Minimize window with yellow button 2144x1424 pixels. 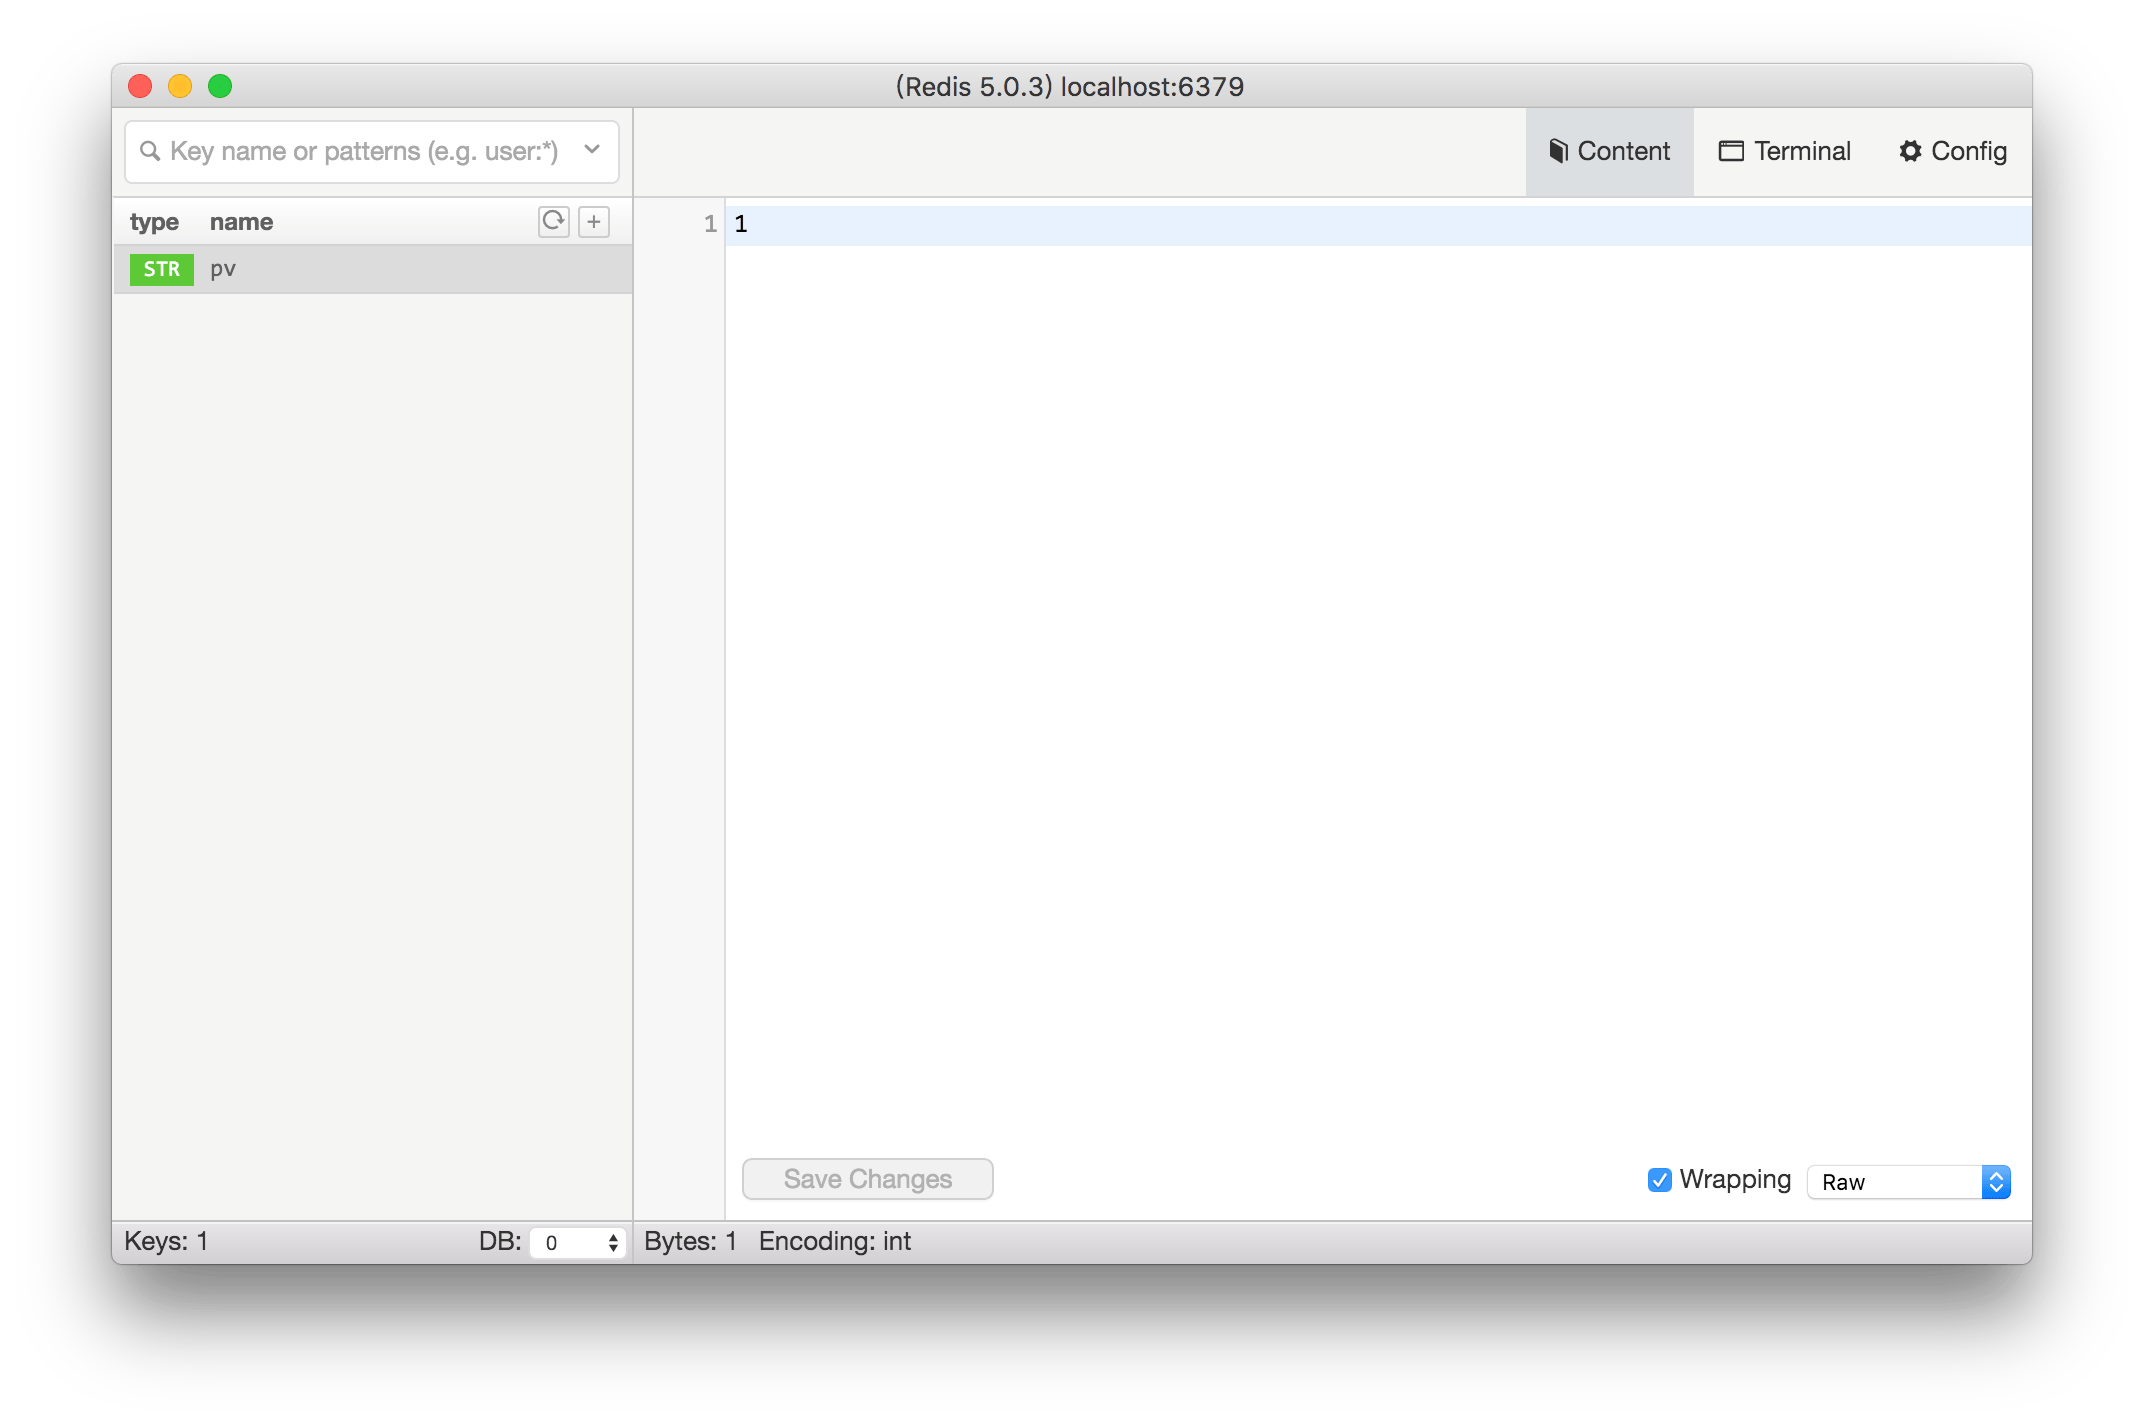180,86
